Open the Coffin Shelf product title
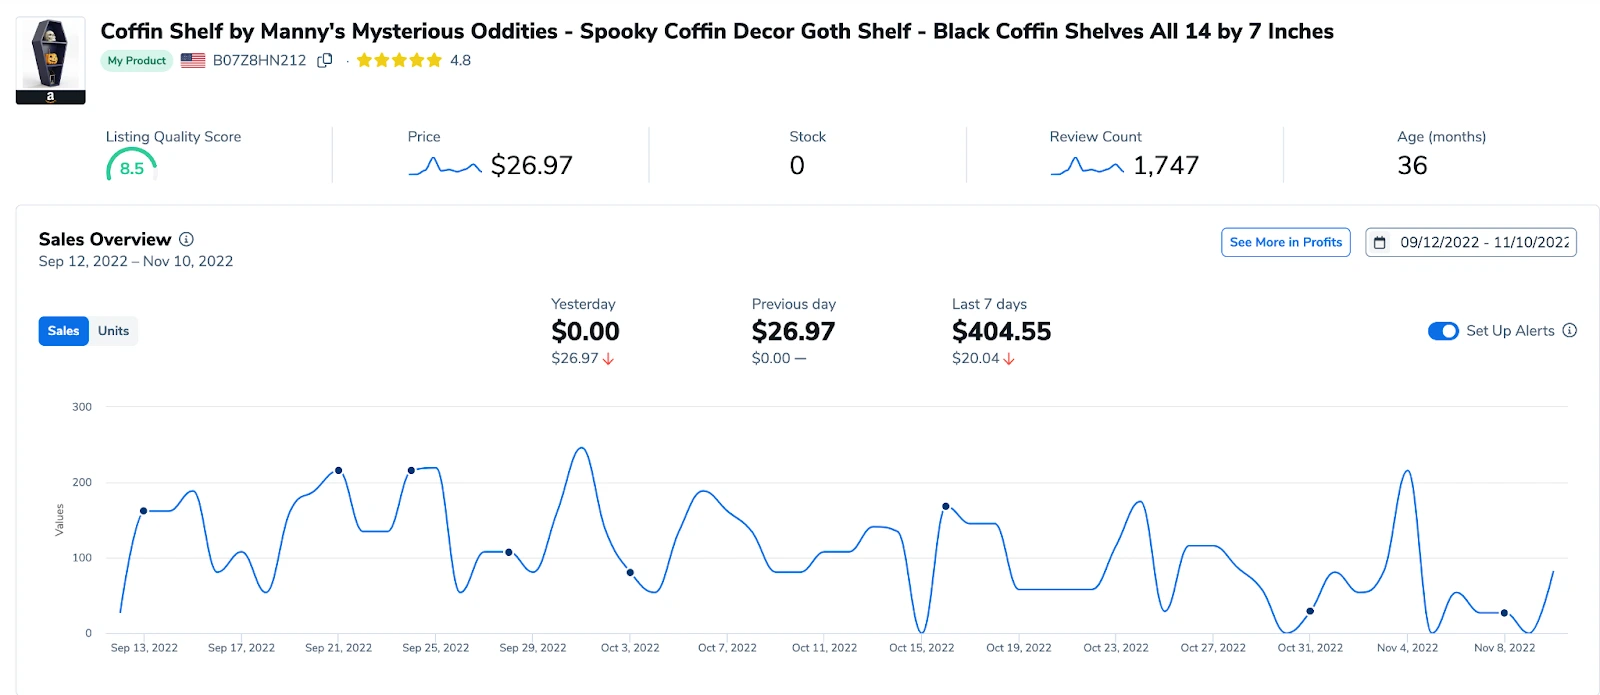 pyautogui.click(x=716, y=31)
